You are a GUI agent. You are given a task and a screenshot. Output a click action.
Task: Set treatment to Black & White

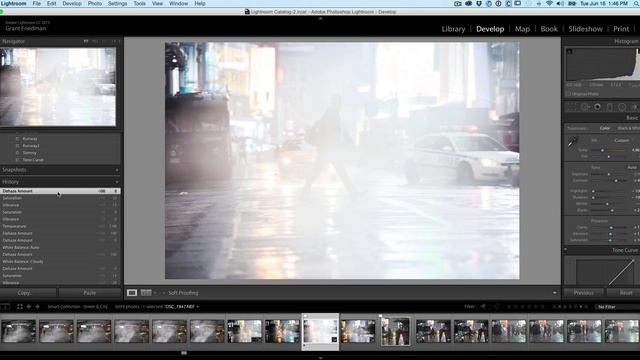pyautogui.click(x=628, y=128)
